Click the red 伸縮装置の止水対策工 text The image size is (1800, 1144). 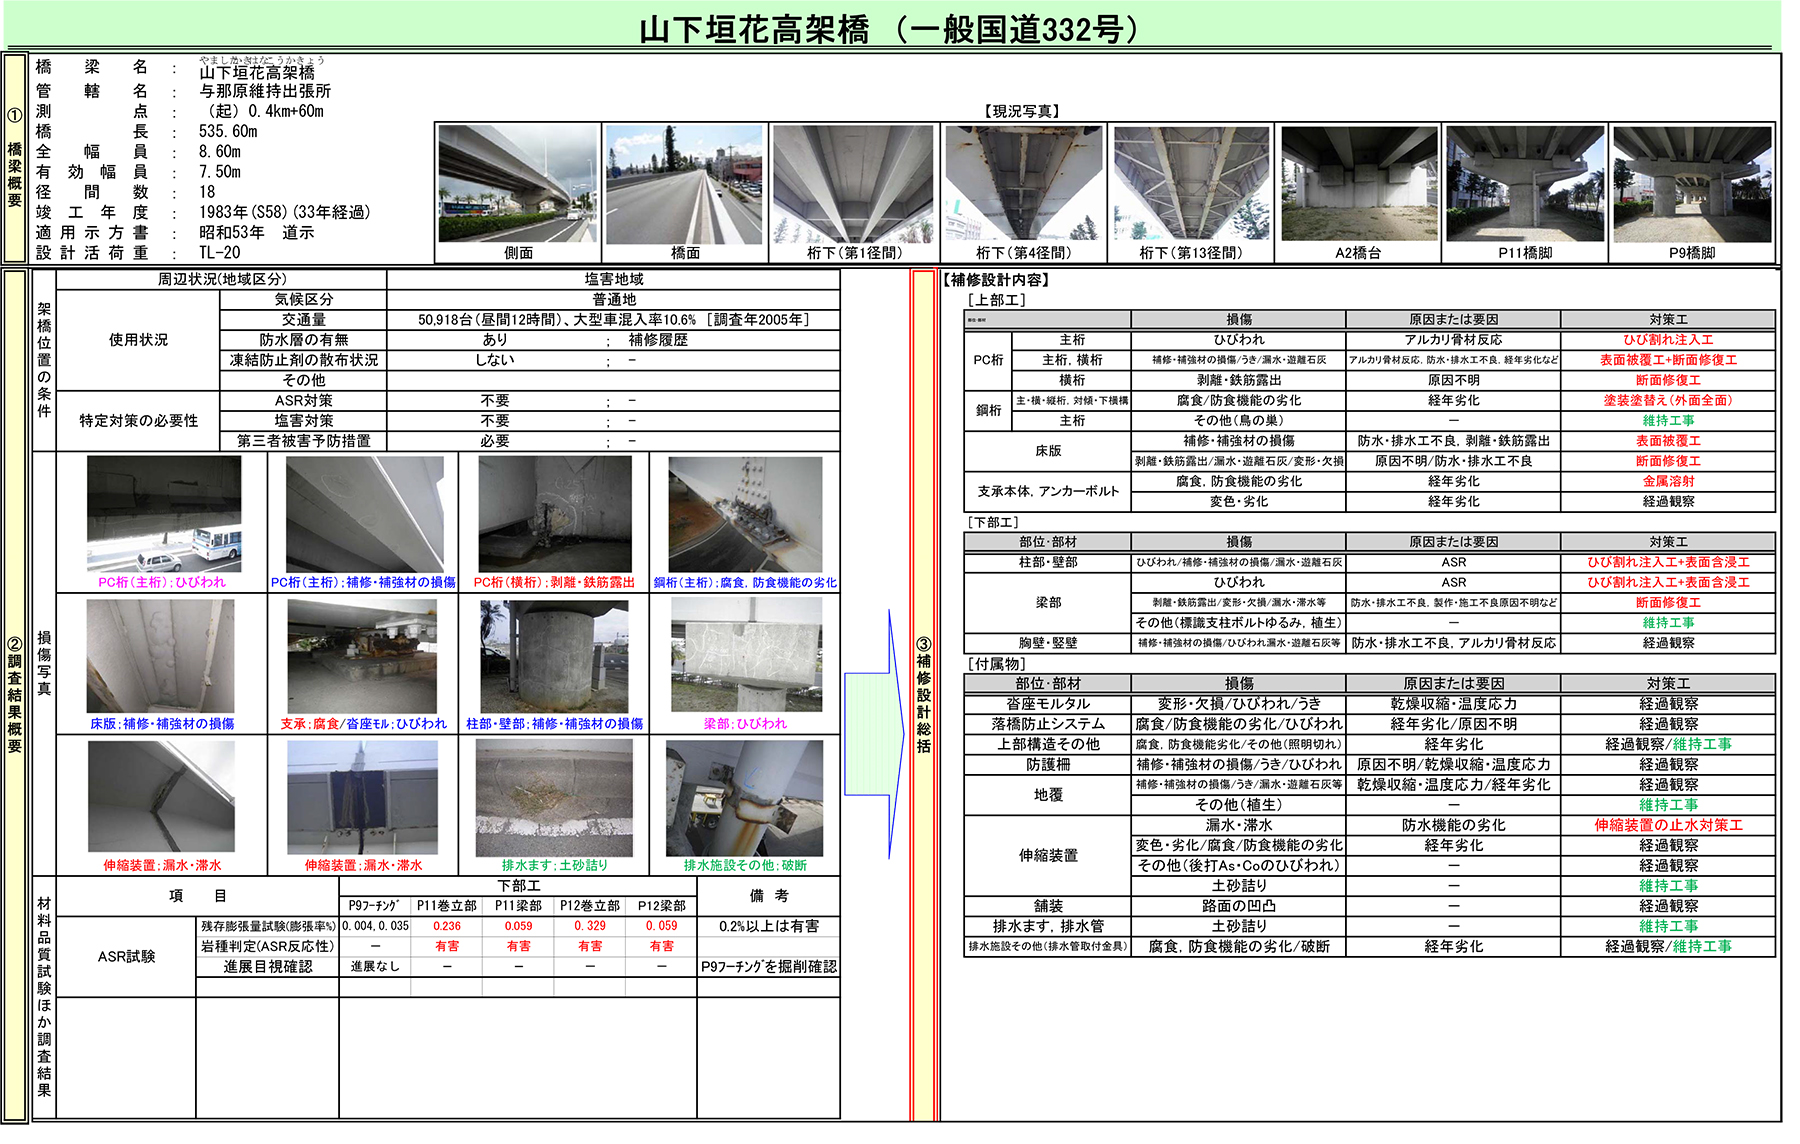point(1667,825)
